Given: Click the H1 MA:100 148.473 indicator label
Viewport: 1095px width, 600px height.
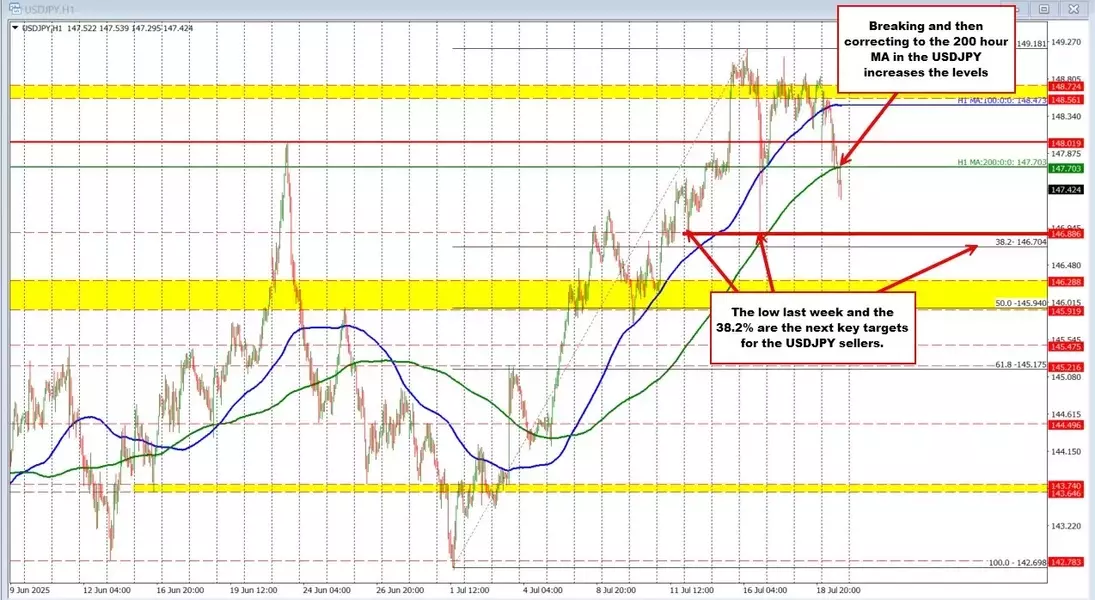Looking at the screenshot, I should 1002,101.
